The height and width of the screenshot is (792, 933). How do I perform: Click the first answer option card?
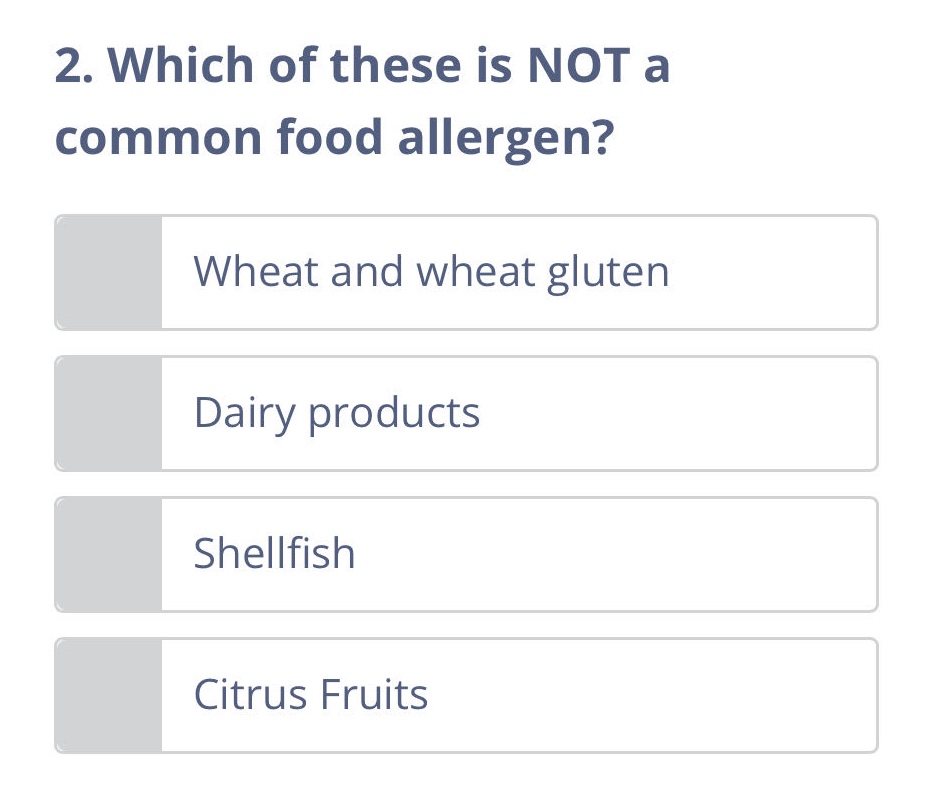[466, 272]
